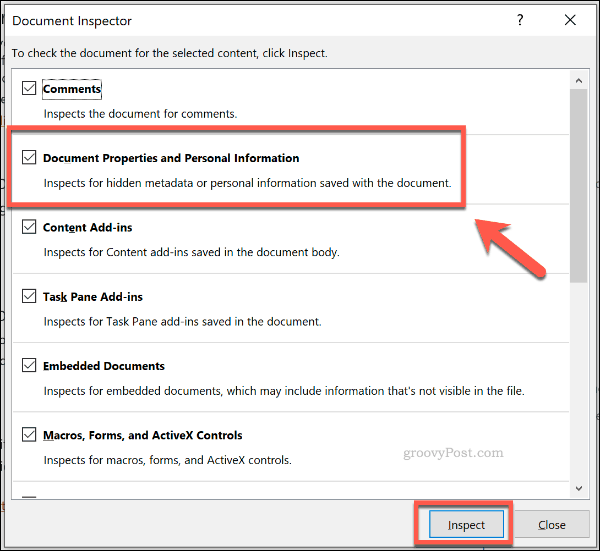
Task: Close the Document Inspector dialog with X
Action: (570, 20)
